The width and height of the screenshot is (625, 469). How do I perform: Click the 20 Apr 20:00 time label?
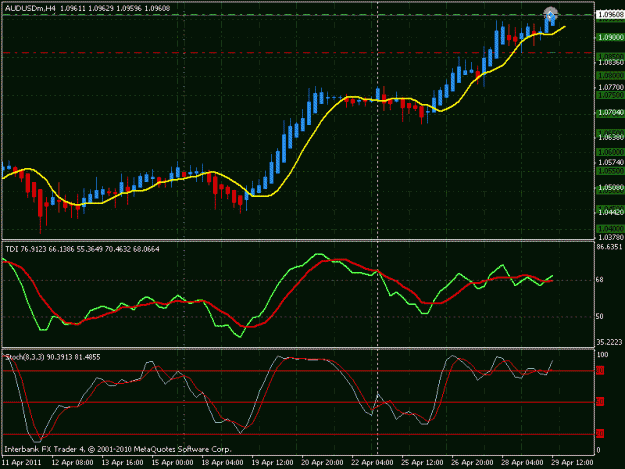point(322,463)
